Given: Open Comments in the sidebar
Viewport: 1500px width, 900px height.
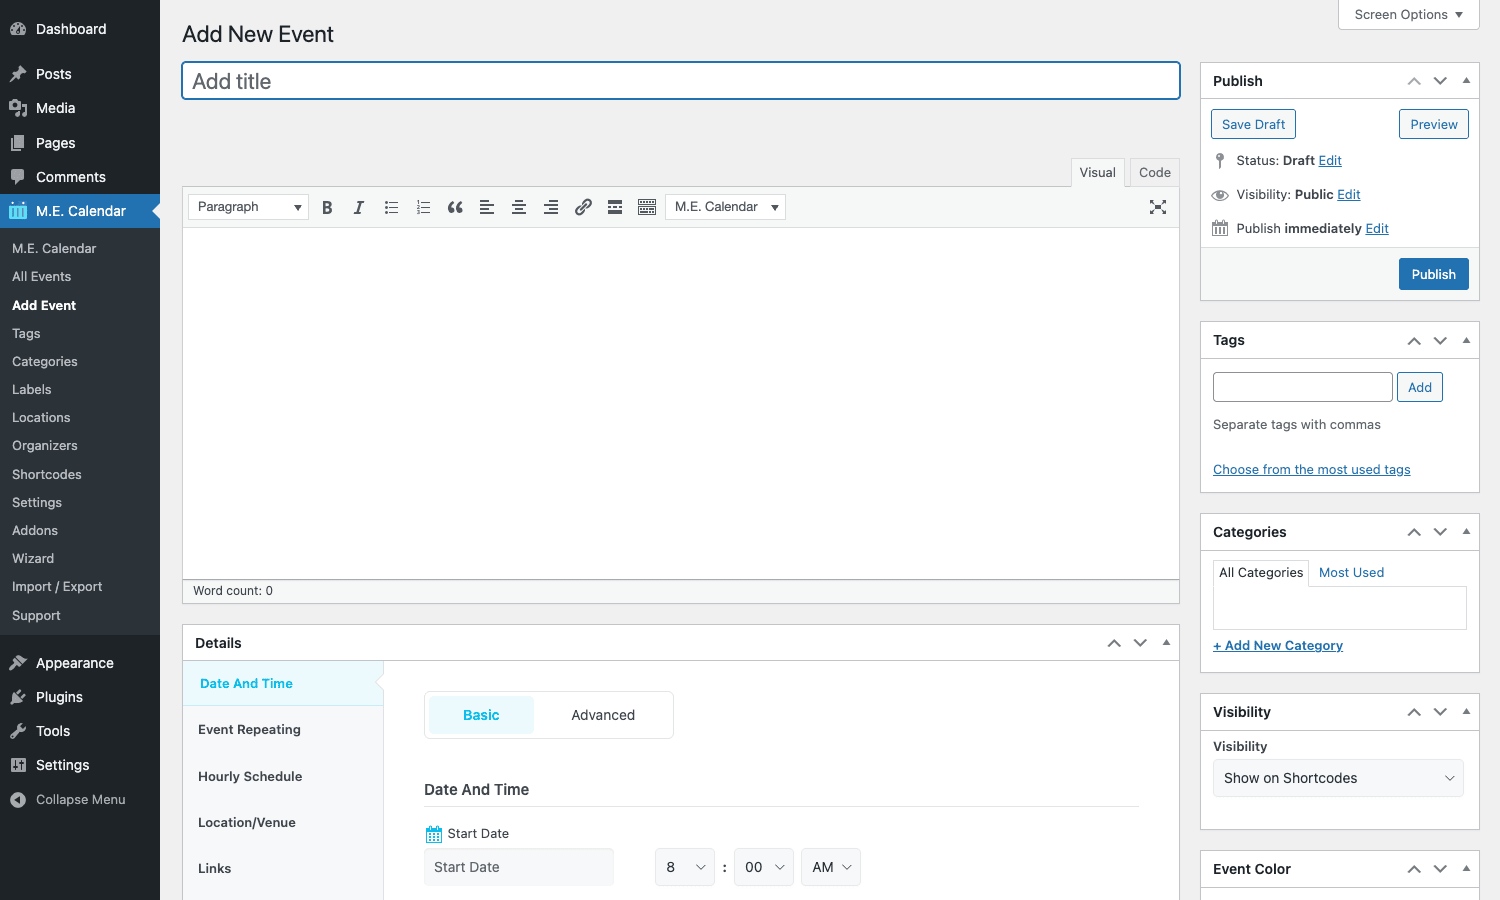Looking at the screenshot, I should point(80,177).
